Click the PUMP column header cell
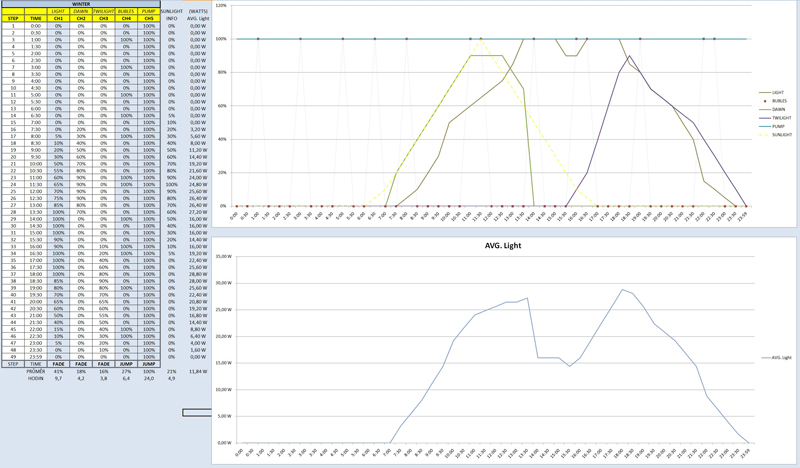 click(x=149, y=11)
